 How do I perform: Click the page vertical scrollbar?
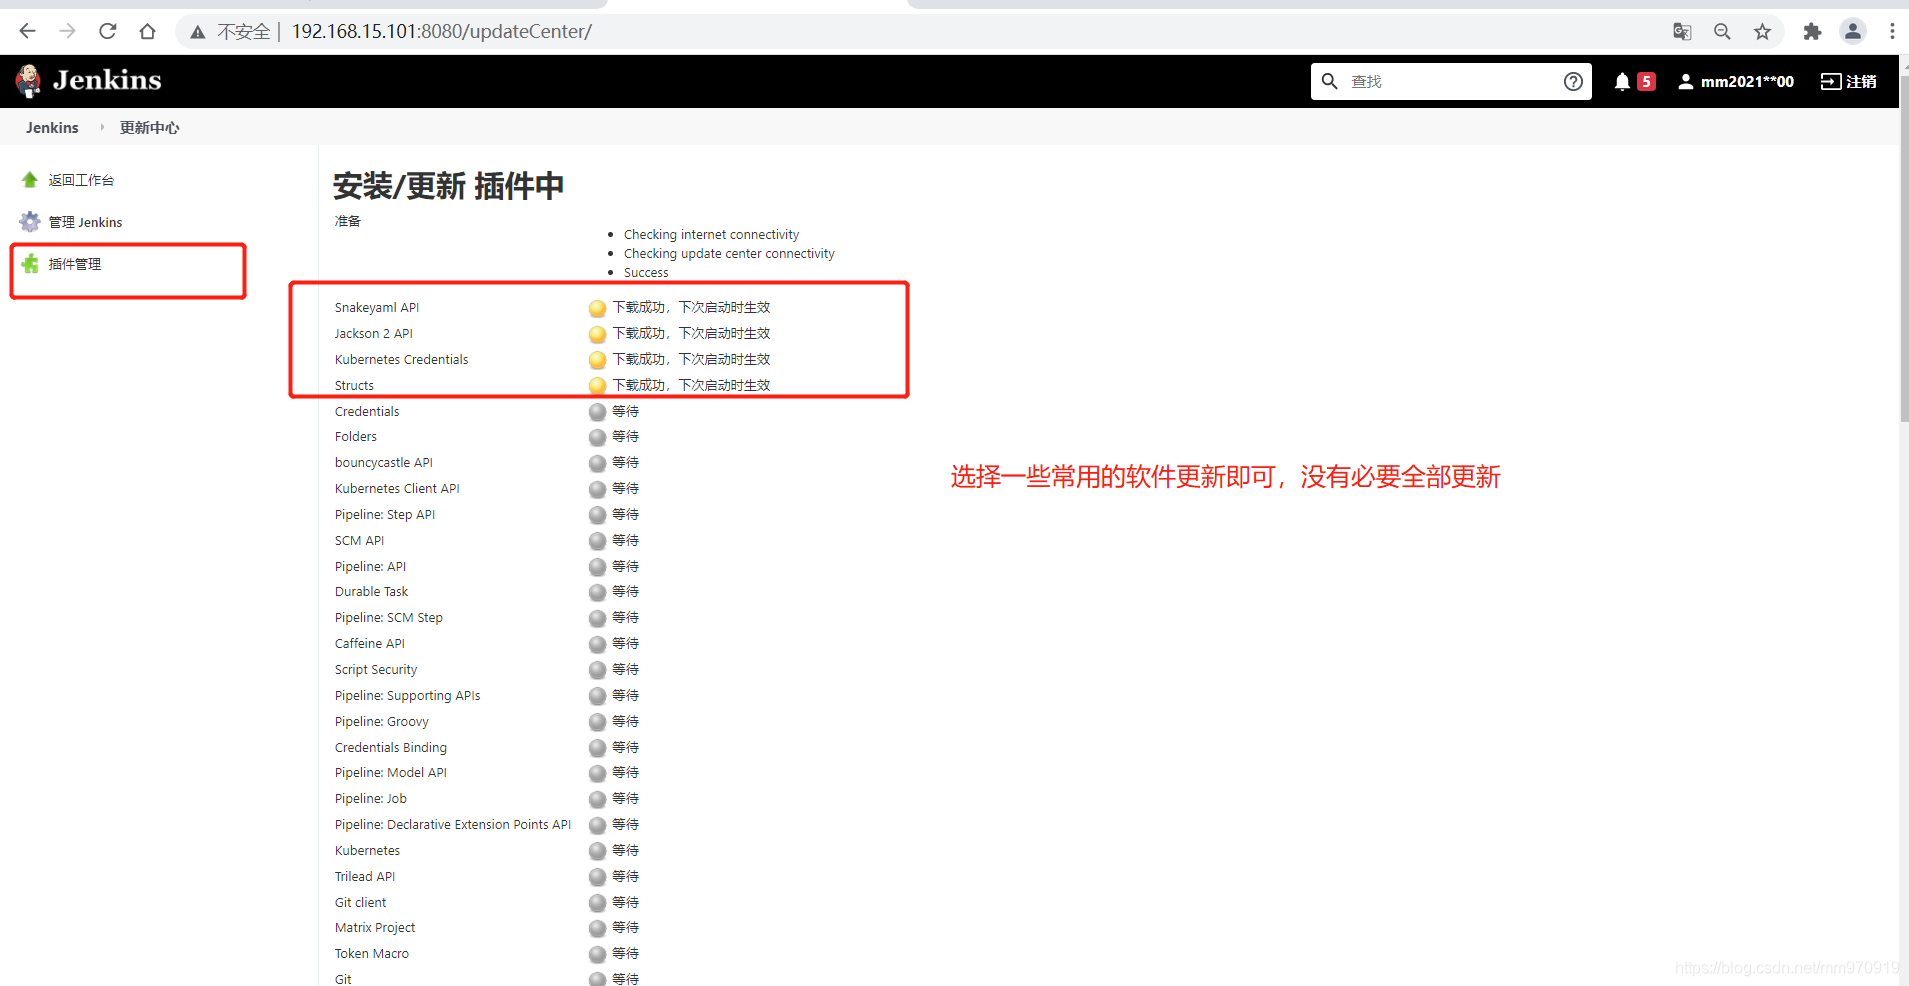pos(1903,250)
